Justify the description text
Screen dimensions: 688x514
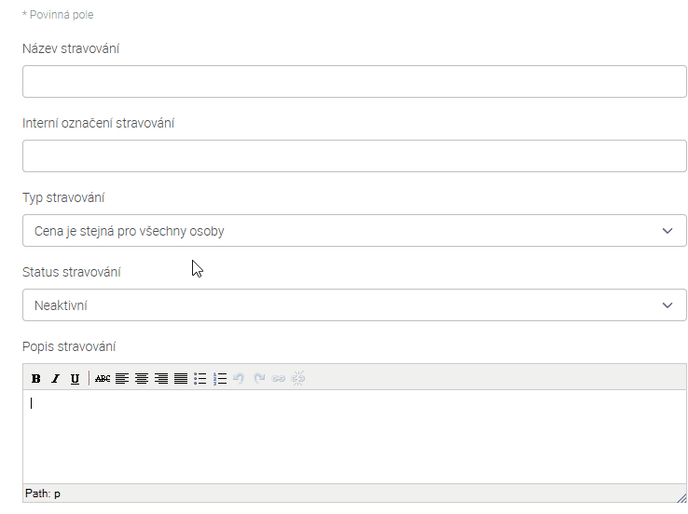(x=181, y=379)
